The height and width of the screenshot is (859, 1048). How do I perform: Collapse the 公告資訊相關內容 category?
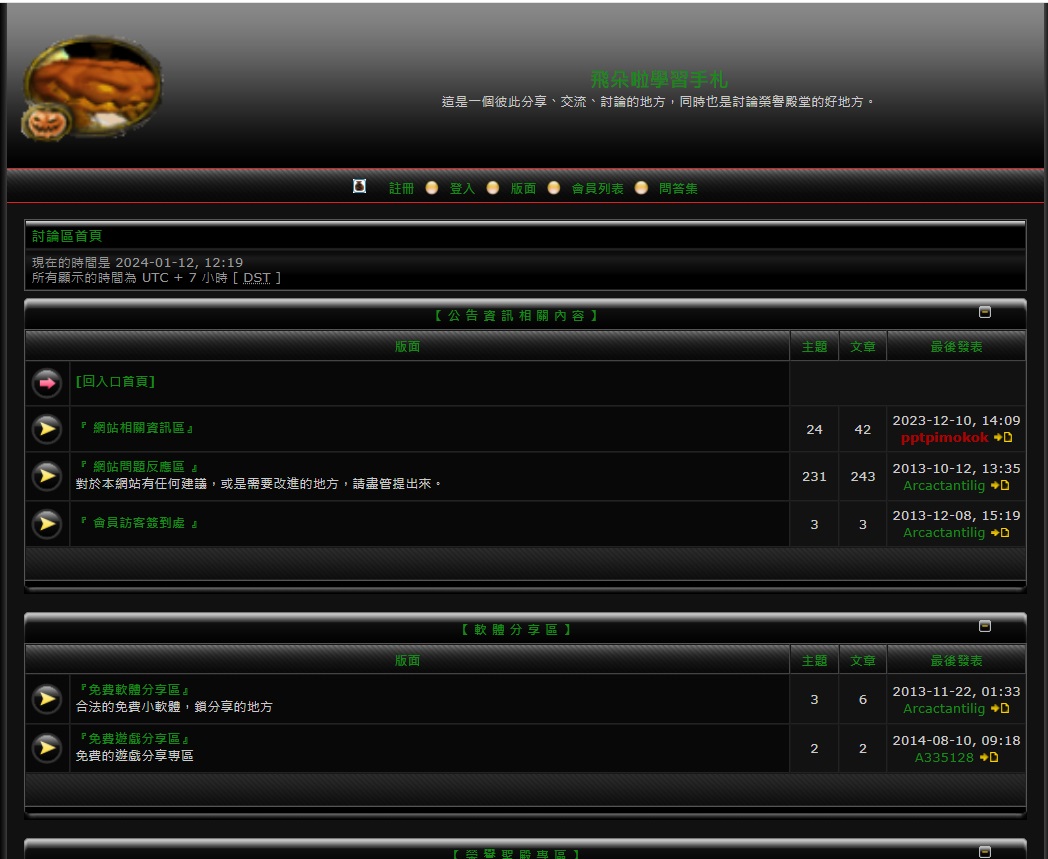[x=985, y=313]
